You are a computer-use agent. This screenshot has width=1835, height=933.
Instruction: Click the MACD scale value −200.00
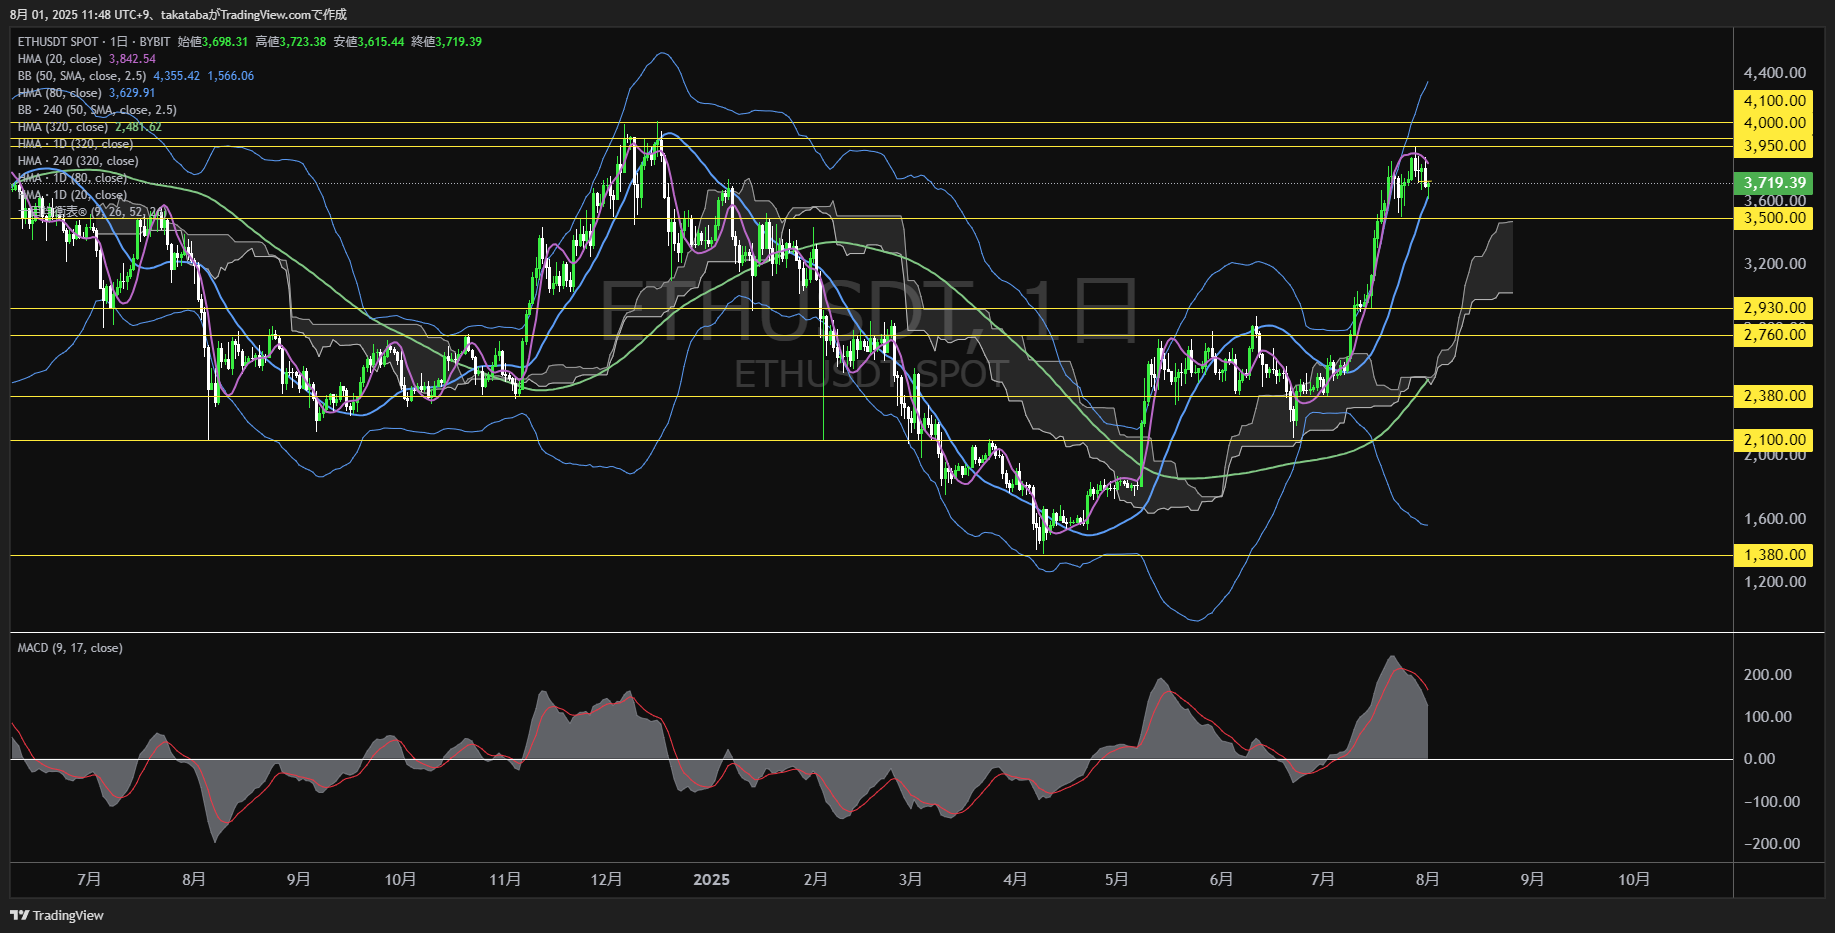(1771, 844)
